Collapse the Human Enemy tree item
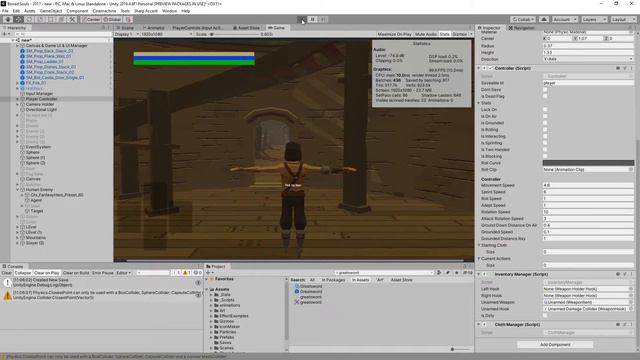This screenshot has height=360, width=640. [x=18, y=189]
